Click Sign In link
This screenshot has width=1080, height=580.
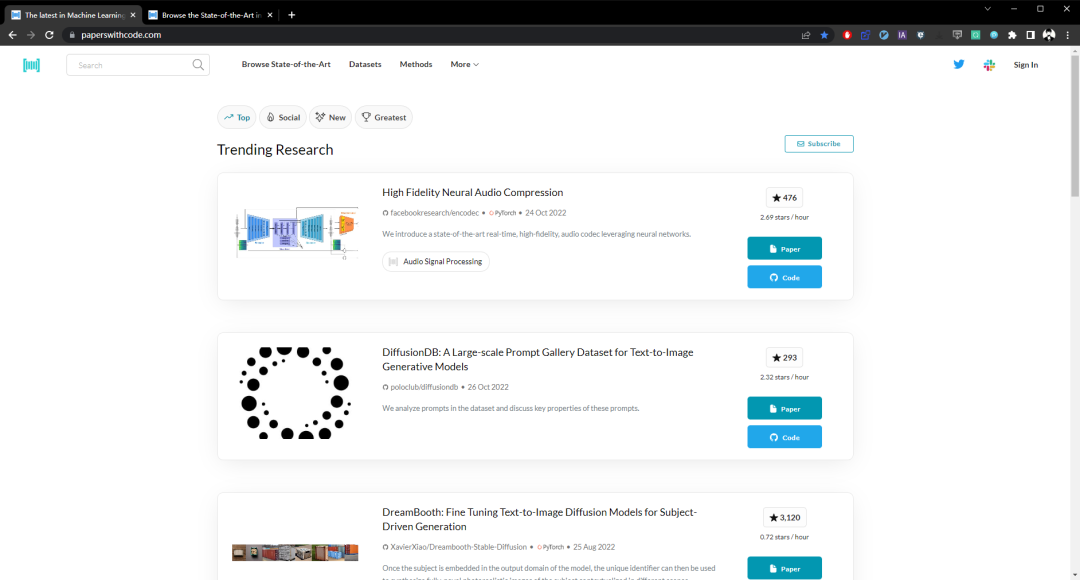[1026, 65]
